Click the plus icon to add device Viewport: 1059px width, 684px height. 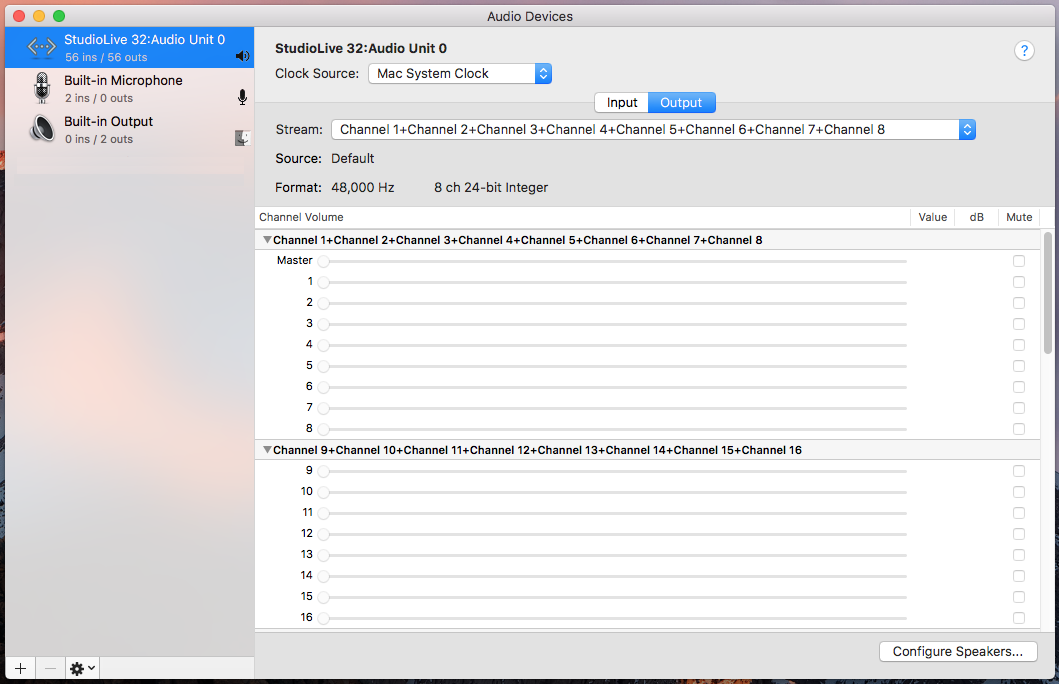pyautogui.click(x=20, y=668)
